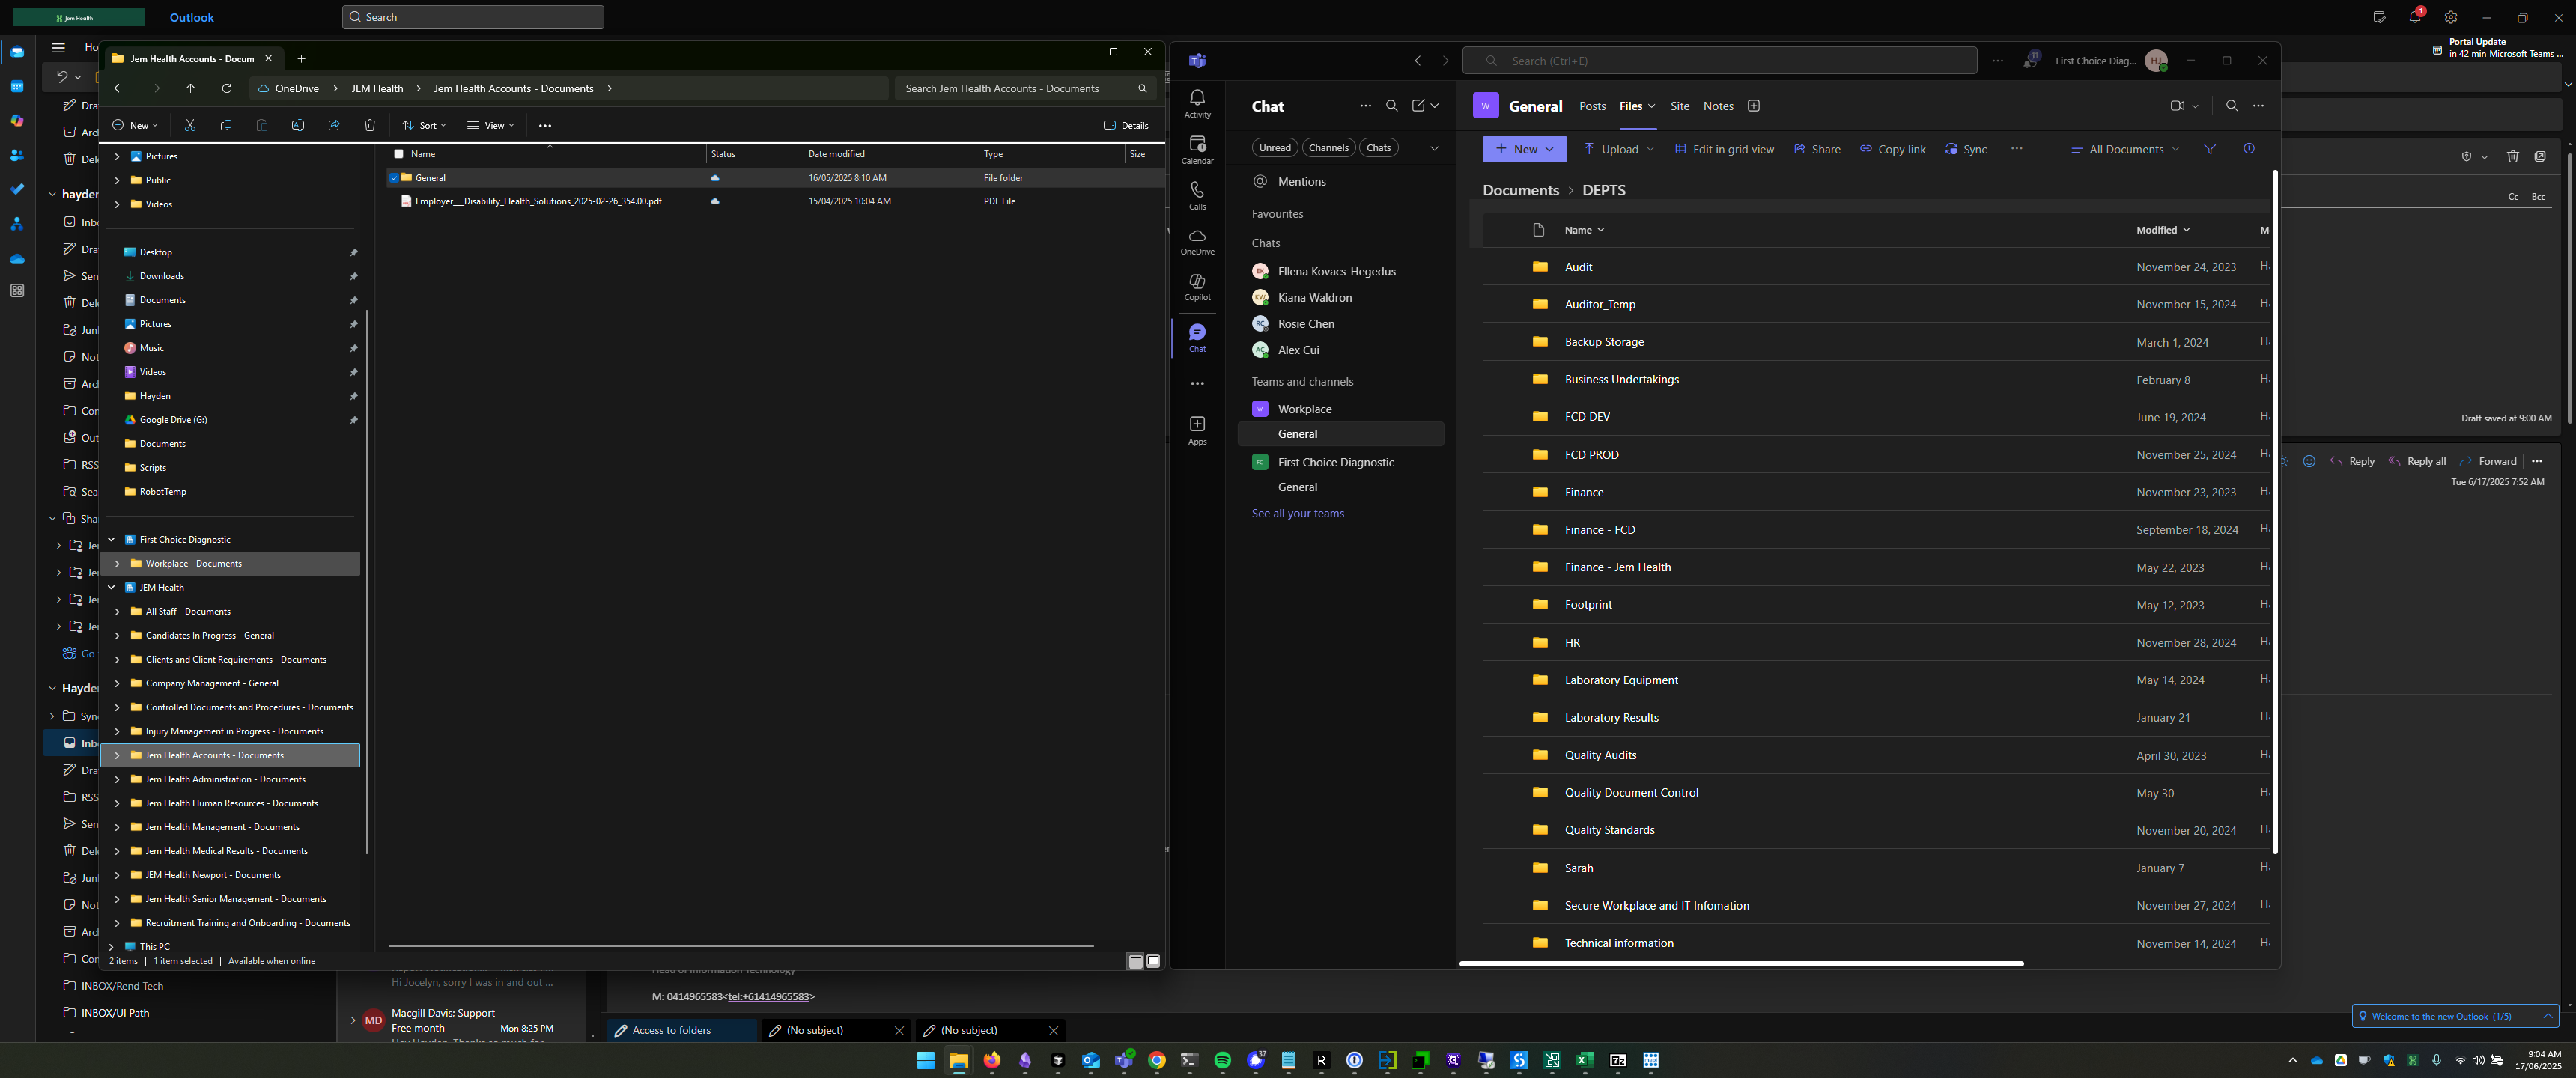Click Forward in Outlook message
The height and width of the screenshot is (1078, 2576).
pos(2488,461)
